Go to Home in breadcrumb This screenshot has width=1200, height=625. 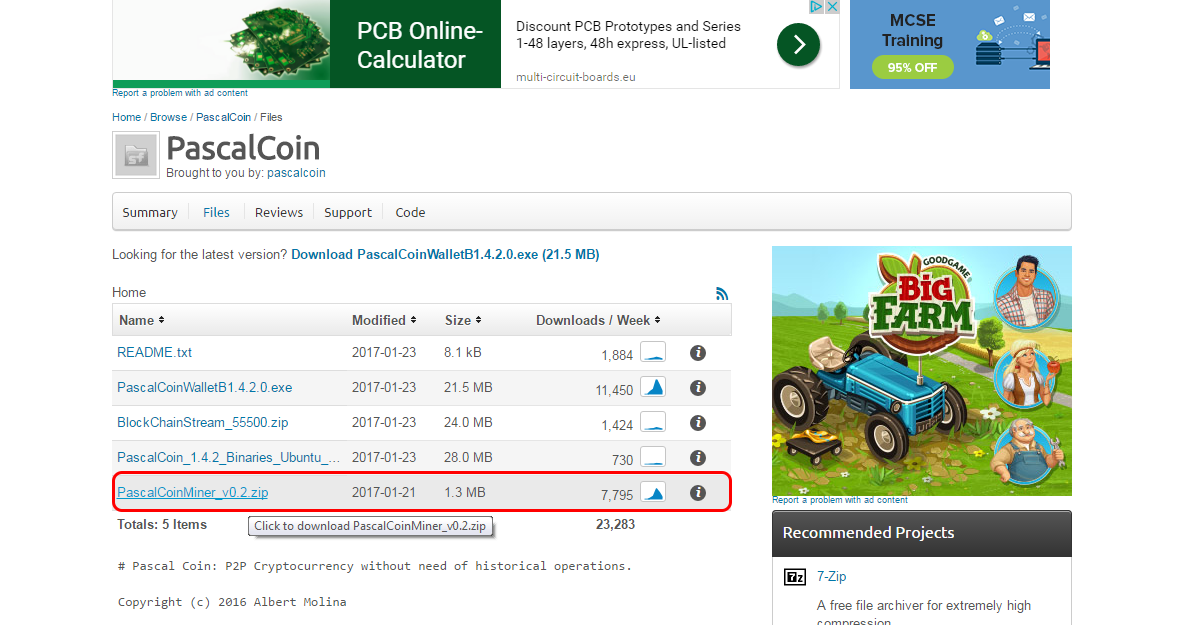pos(126,117)
